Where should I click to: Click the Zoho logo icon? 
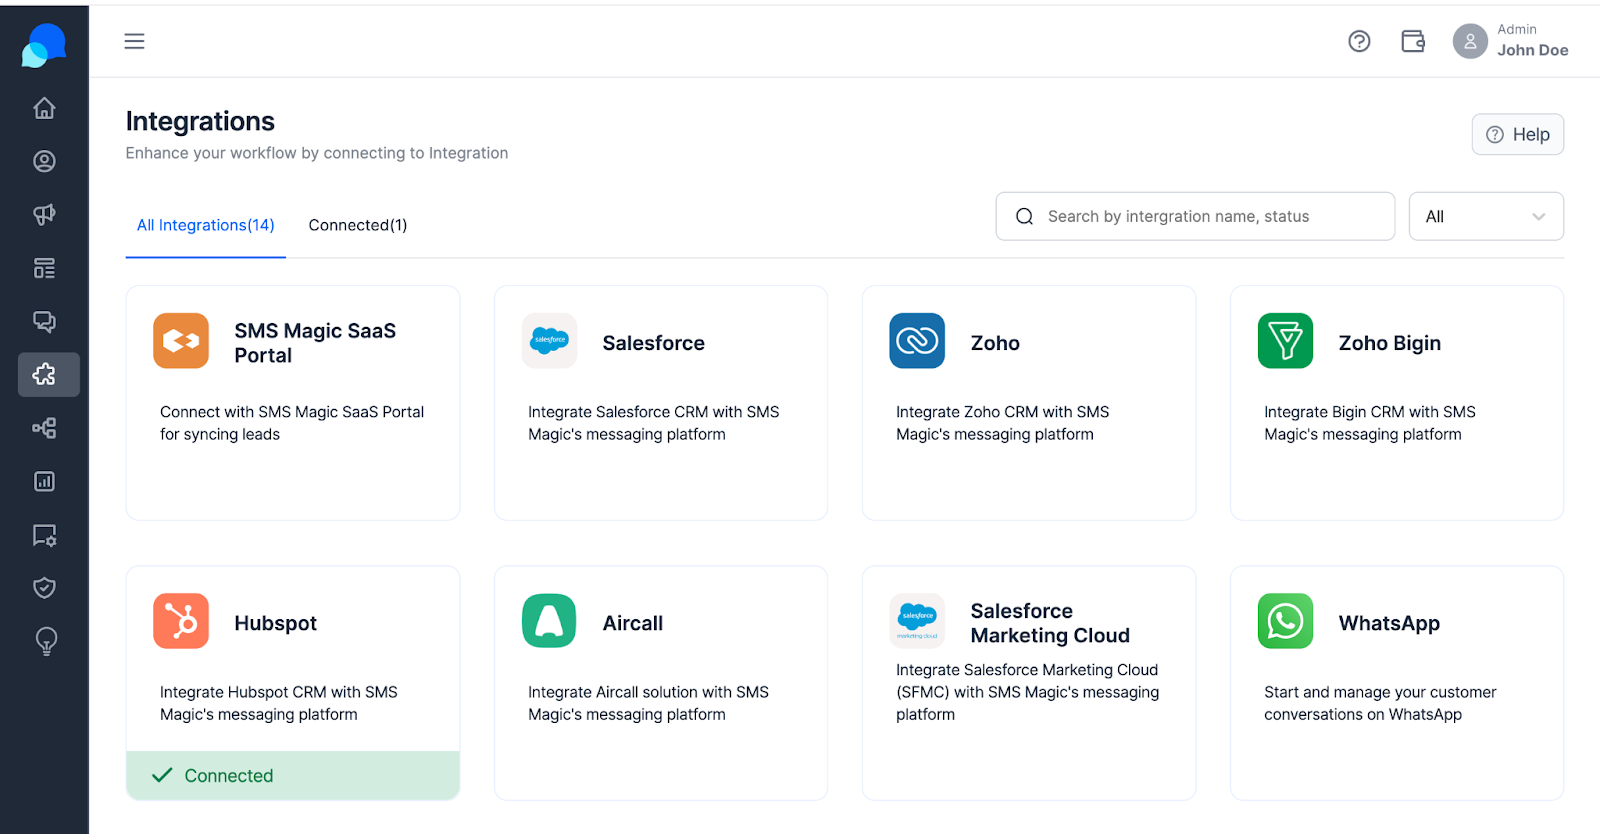(917, 341)
